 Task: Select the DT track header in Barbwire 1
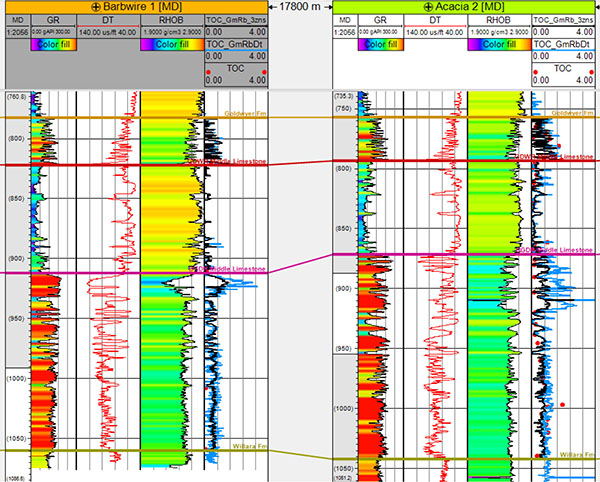pyautogui.click(x=107, y=19)
